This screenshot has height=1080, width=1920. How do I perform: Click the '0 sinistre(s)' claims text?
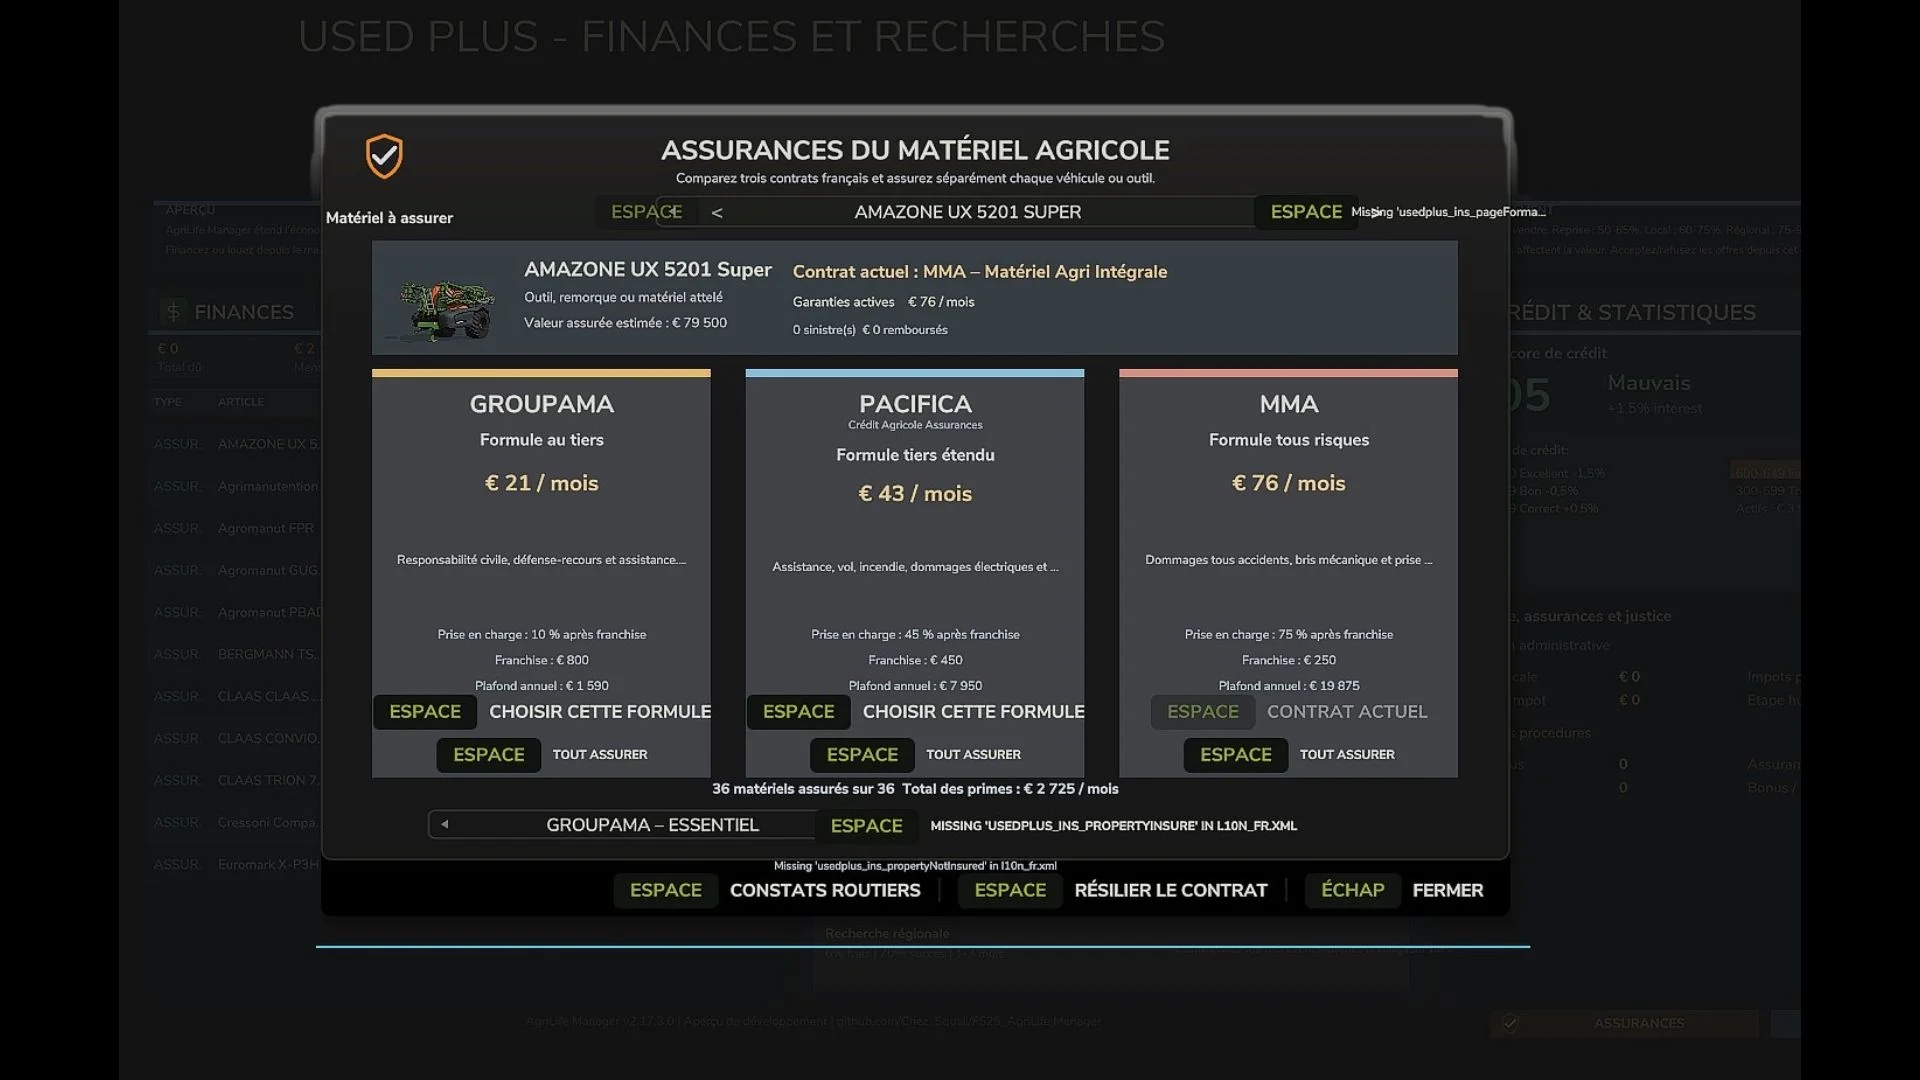pyautogui.click(x=824, y=330)
